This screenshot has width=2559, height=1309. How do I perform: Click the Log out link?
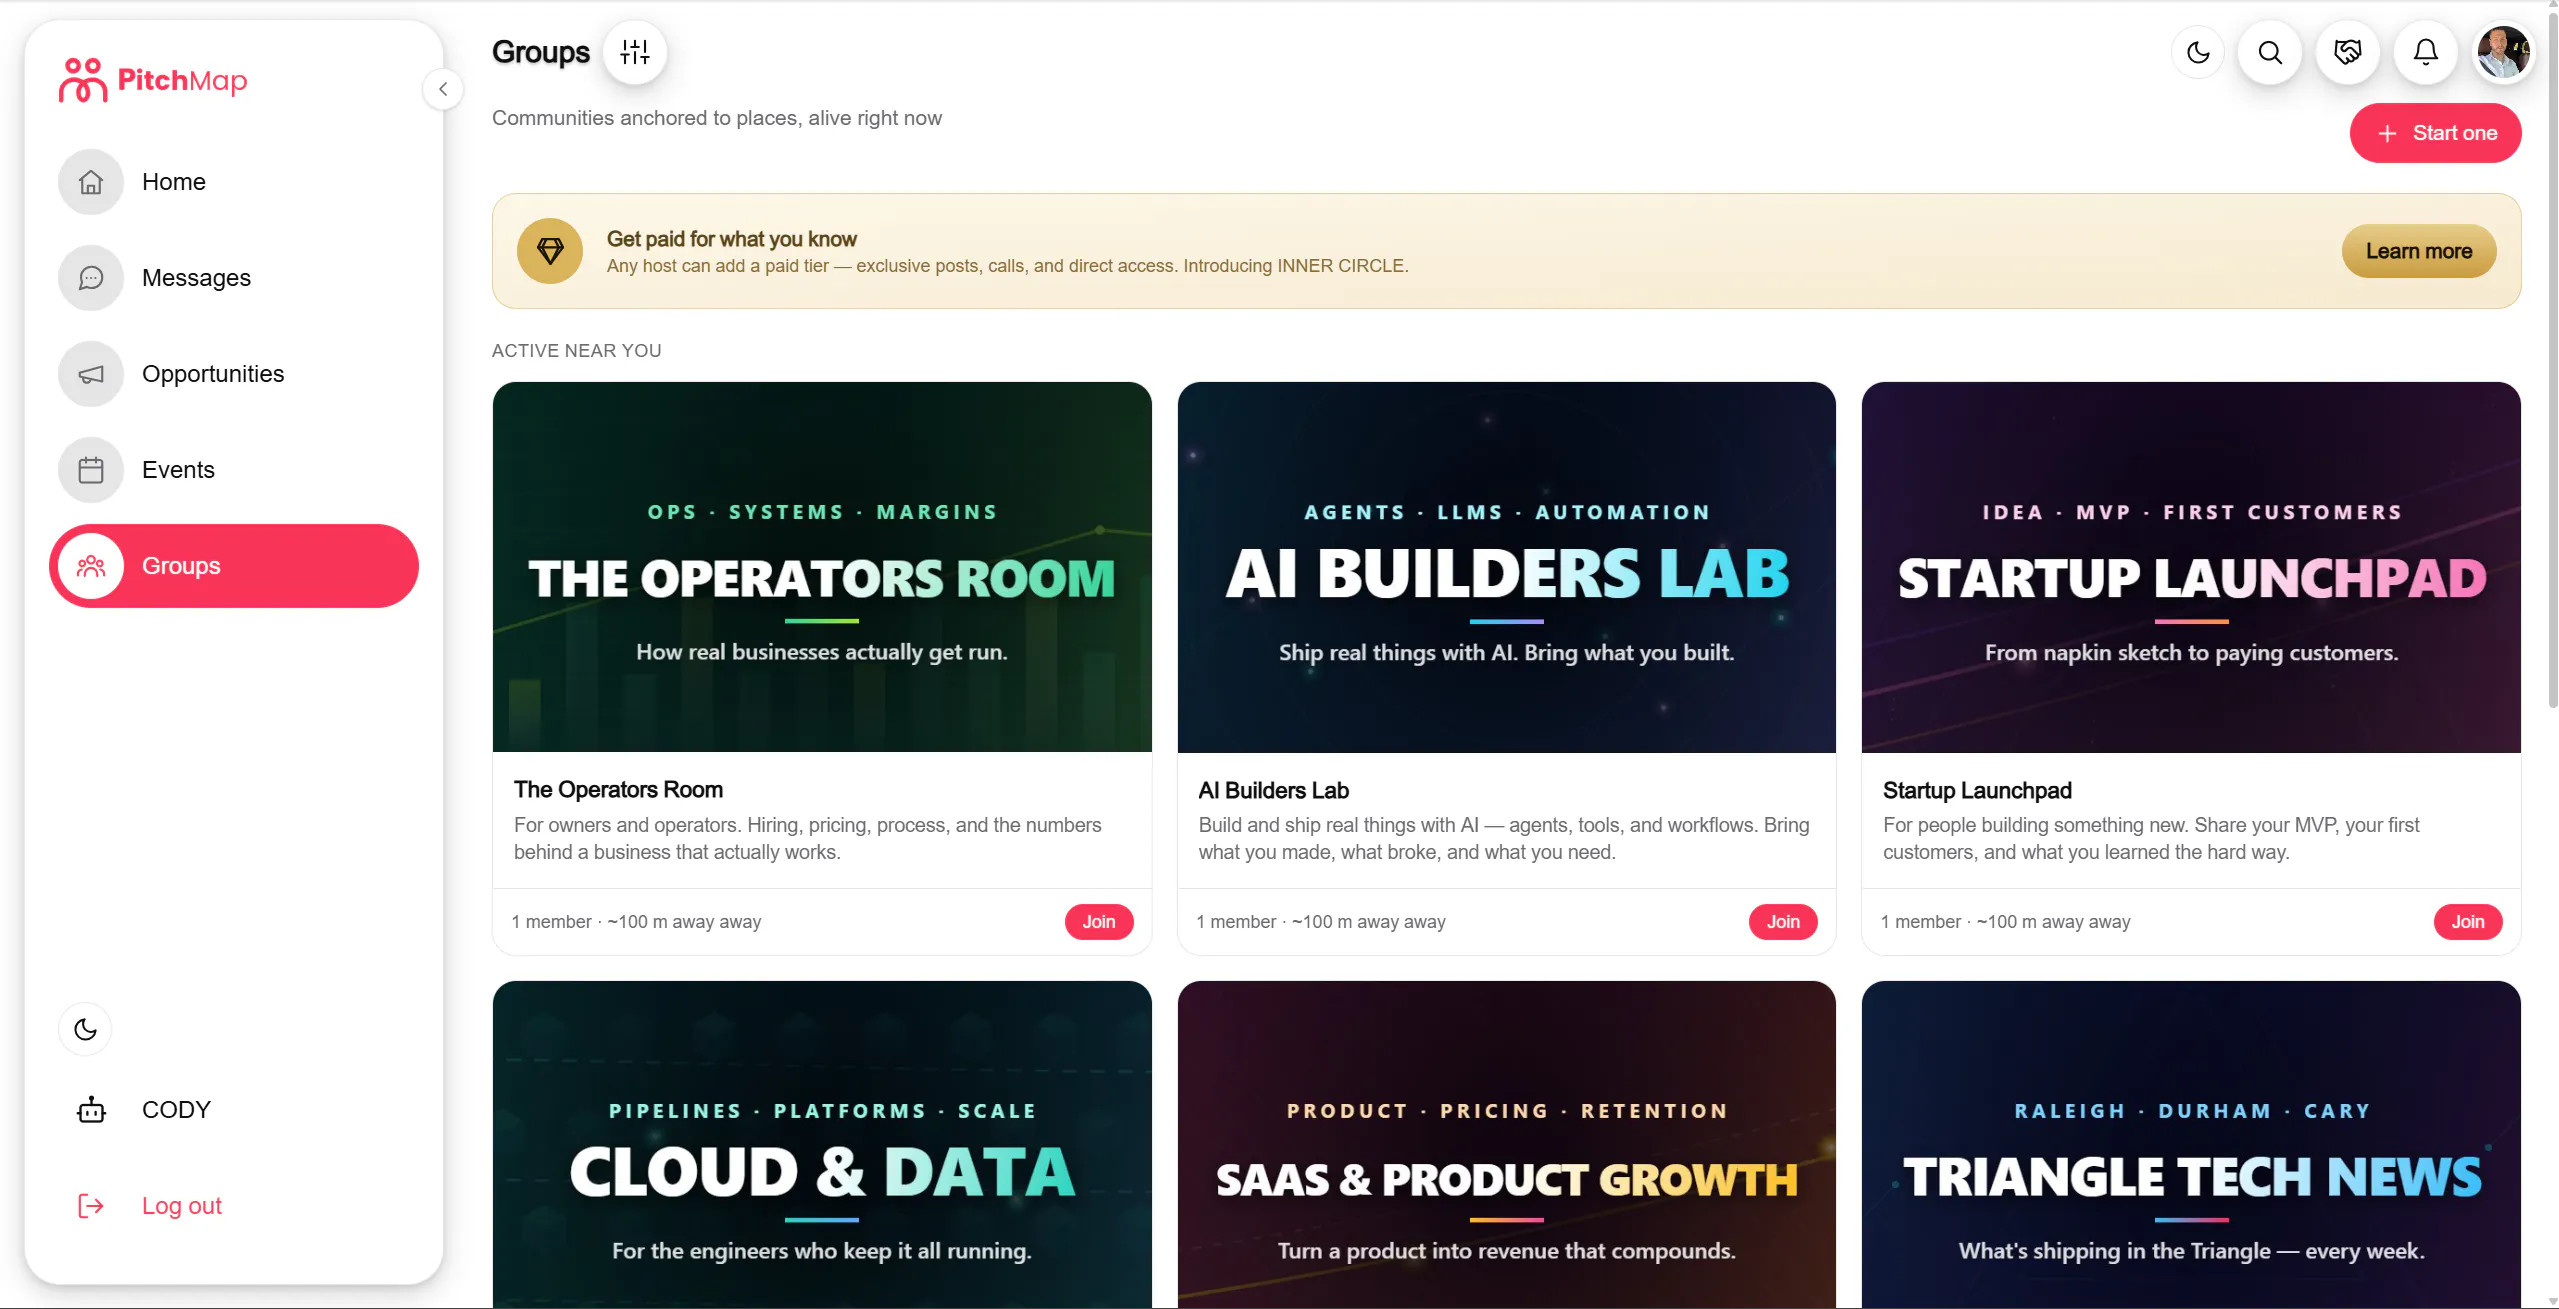[181, 1206]
